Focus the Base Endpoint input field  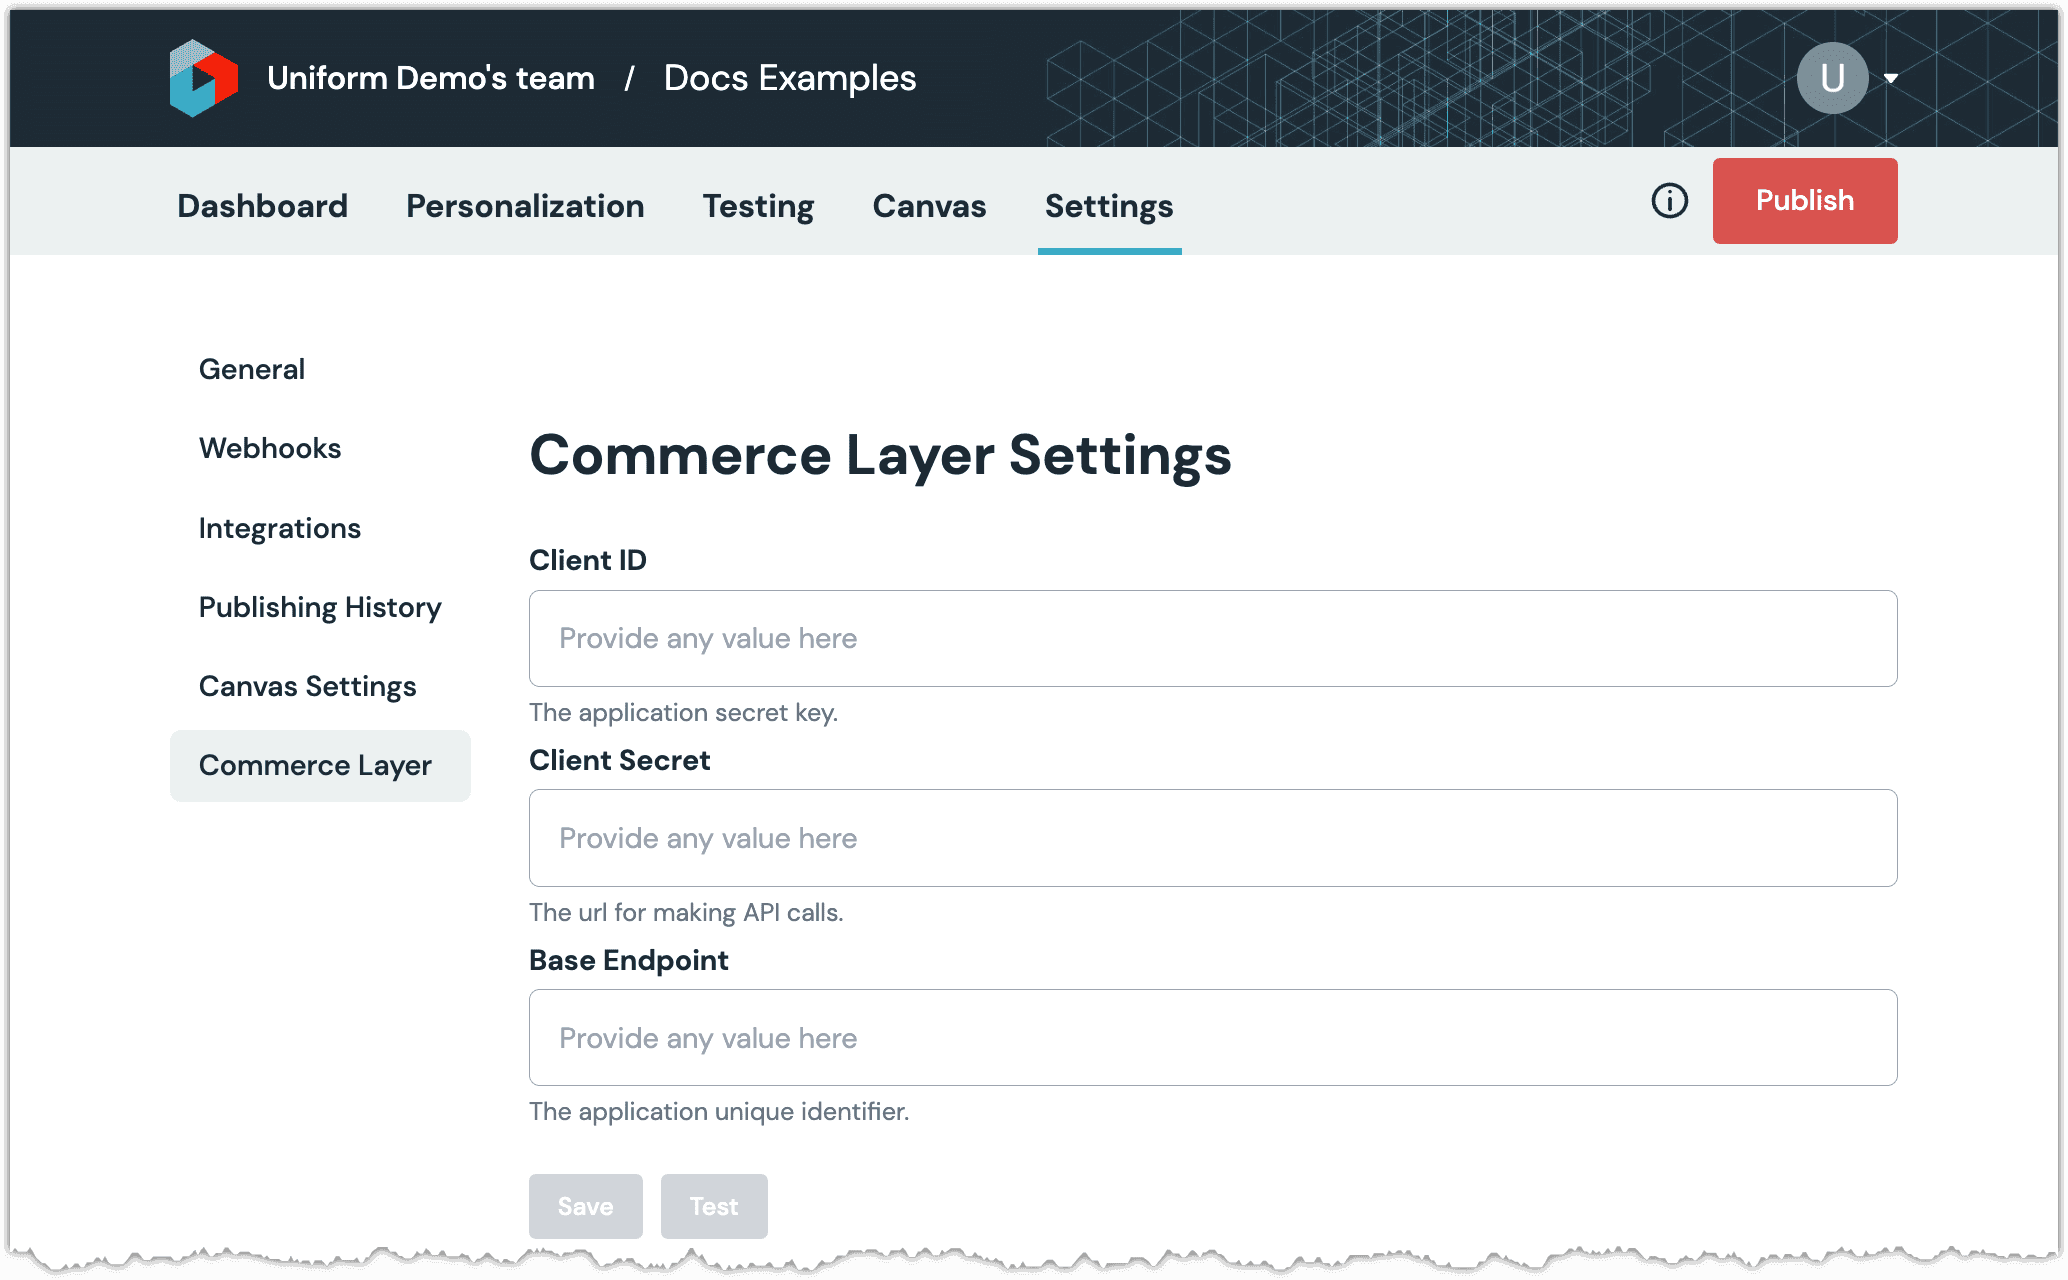click(1213, 1038)
